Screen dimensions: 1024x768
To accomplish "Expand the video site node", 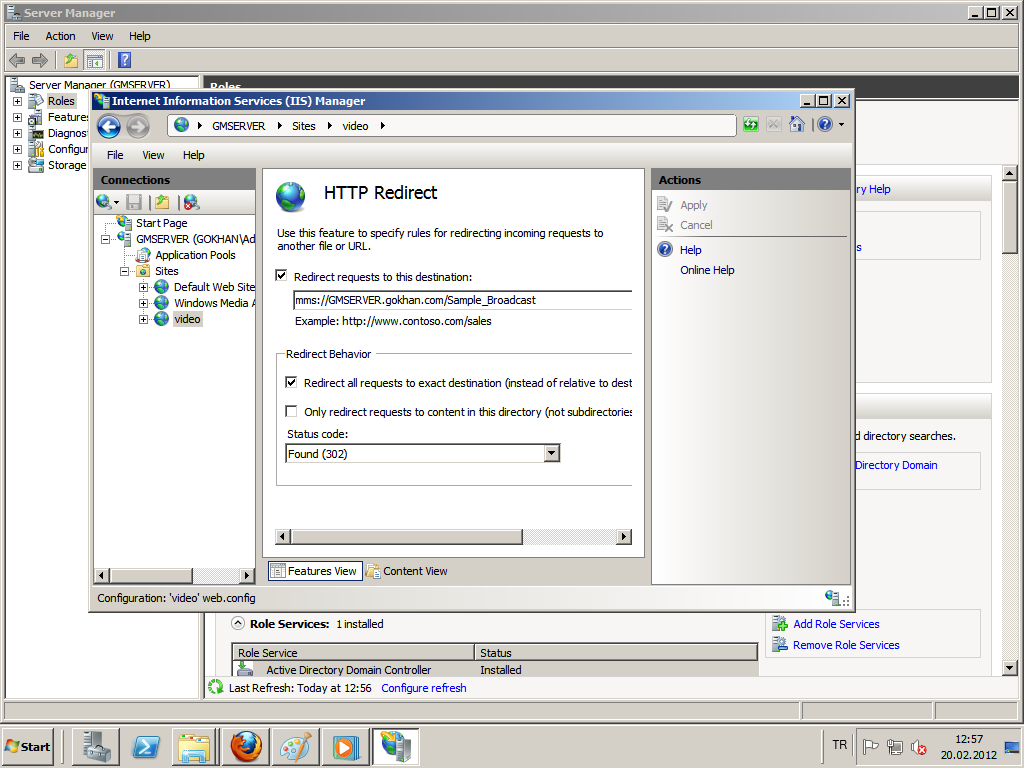I will pos(143,319).
